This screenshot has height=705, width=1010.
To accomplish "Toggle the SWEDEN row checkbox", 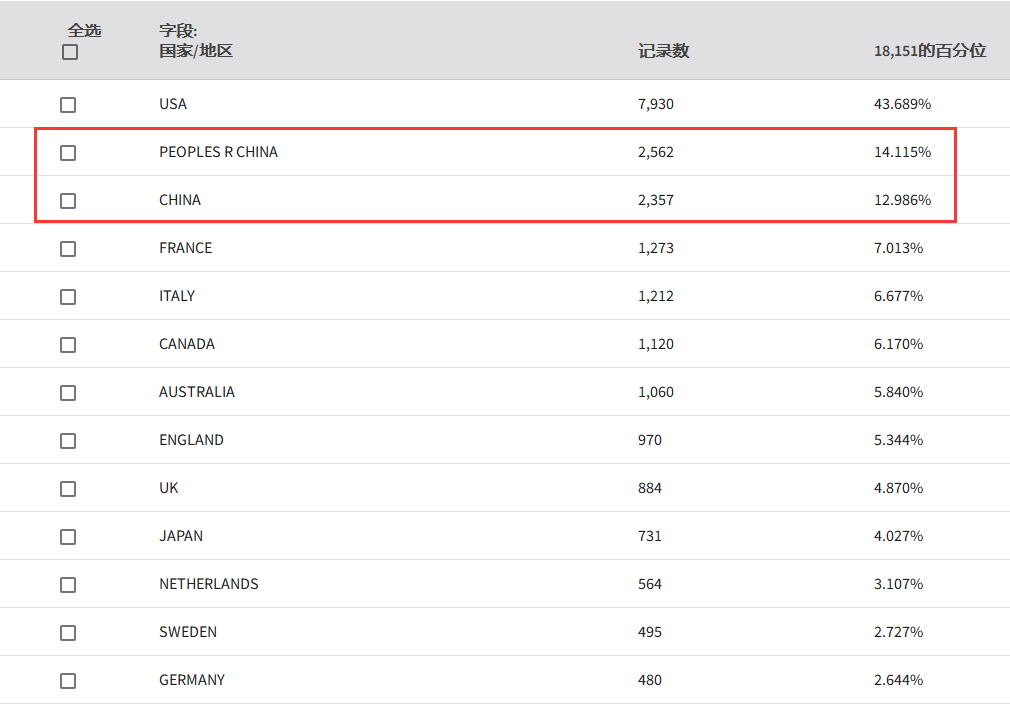I will pos(68,633).
